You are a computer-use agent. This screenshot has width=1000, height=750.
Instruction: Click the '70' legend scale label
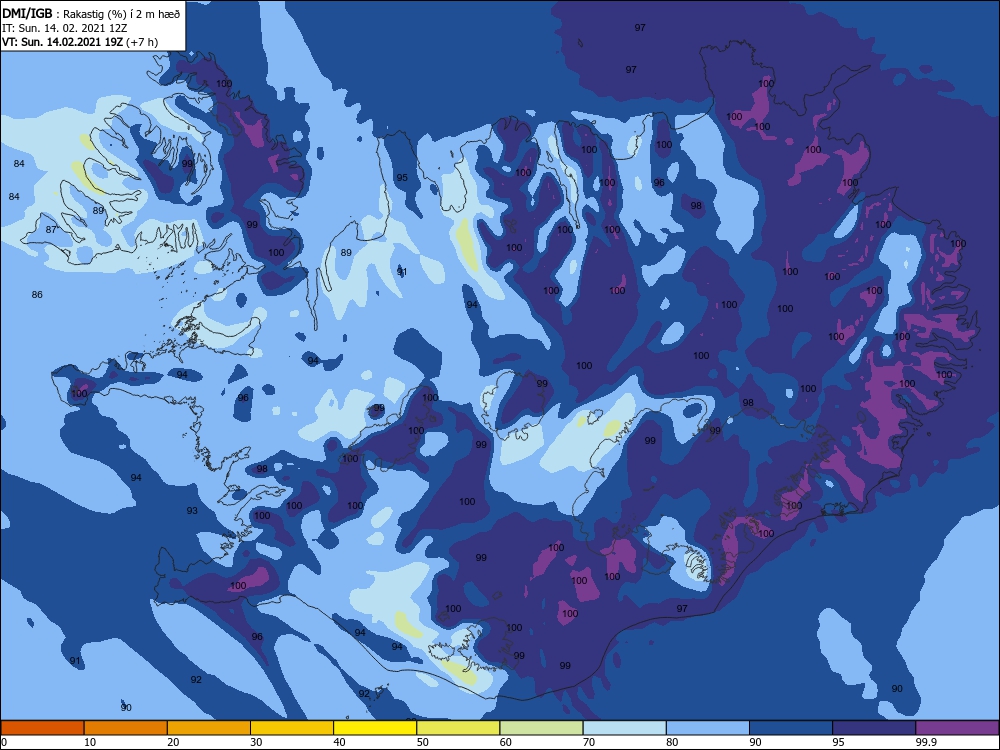pos(589,742)
